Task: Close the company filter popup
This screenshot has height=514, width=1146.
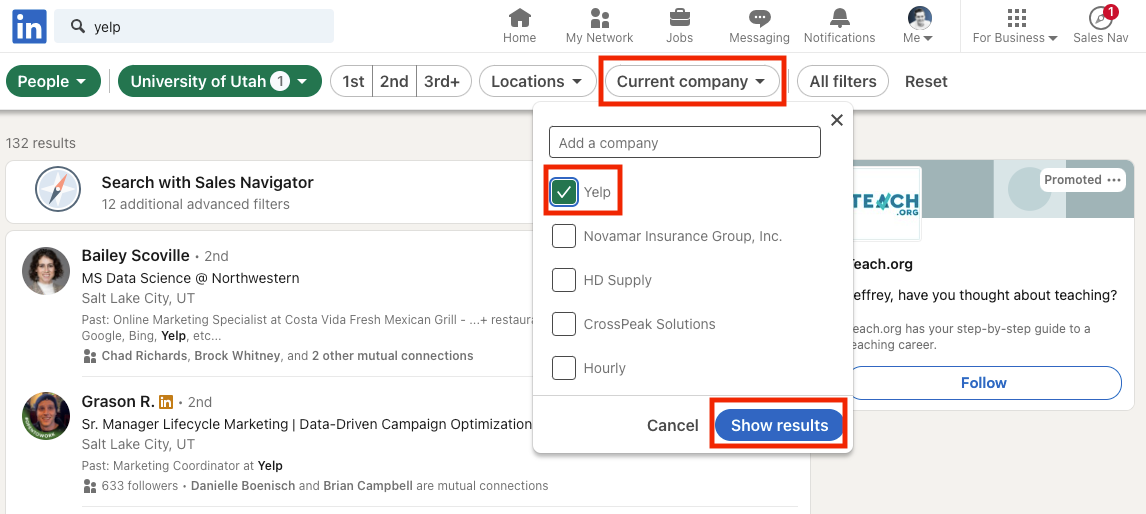Action: pyautogui.click(x=837, y=120)
